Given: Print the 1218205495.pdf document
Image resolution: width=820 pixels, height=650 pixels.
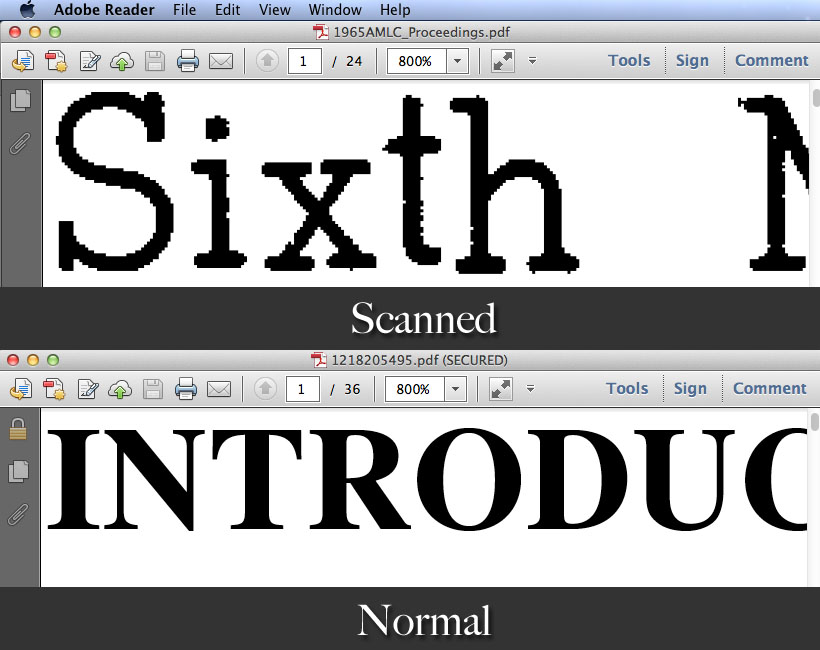Looking at the screenshot, I should [x=186, y=390].
